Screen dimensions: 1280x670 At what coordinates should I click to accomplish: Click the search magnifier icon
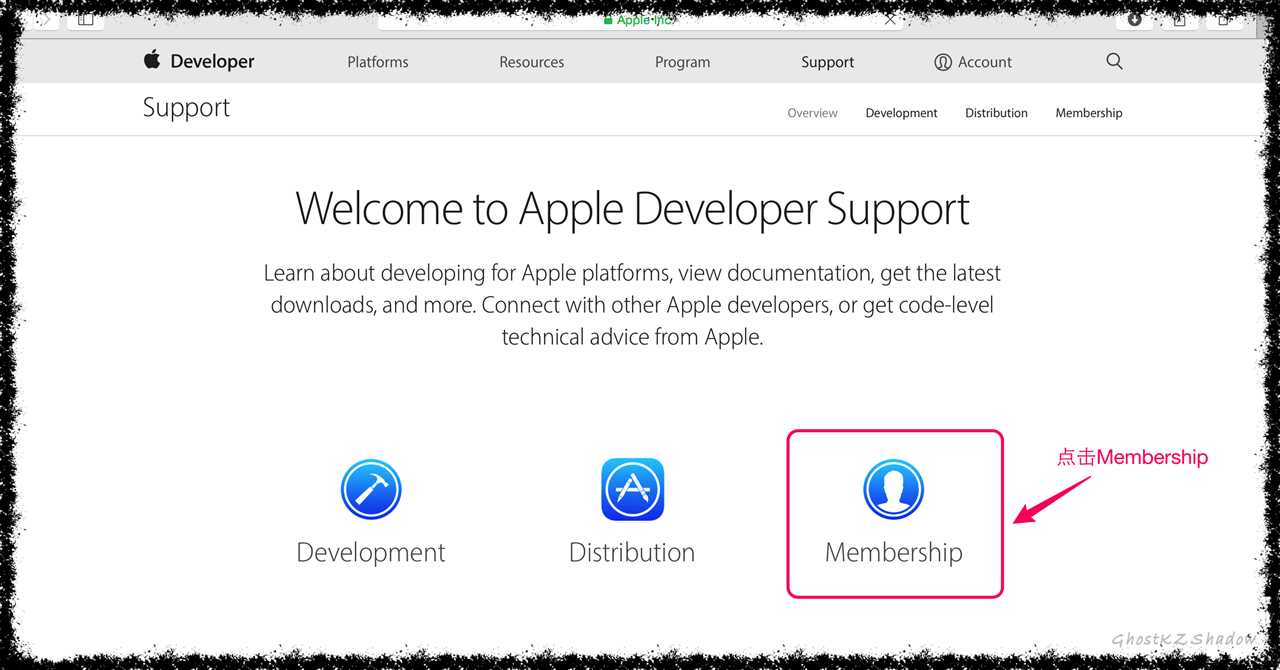(x=1115, y=61)
